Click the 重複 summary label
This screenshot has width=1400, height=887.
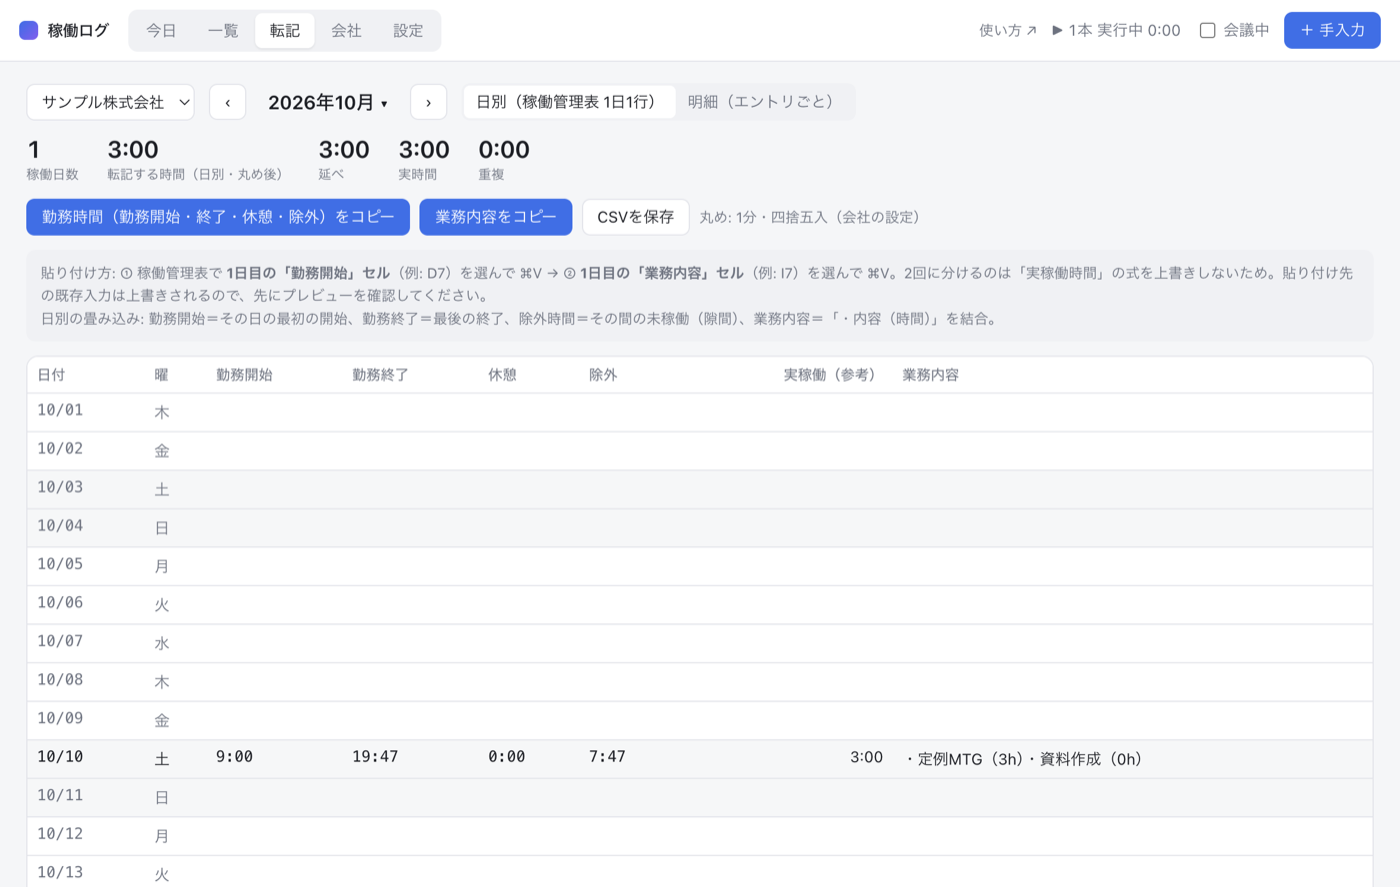pyautogui.click(x=491, y=174)
